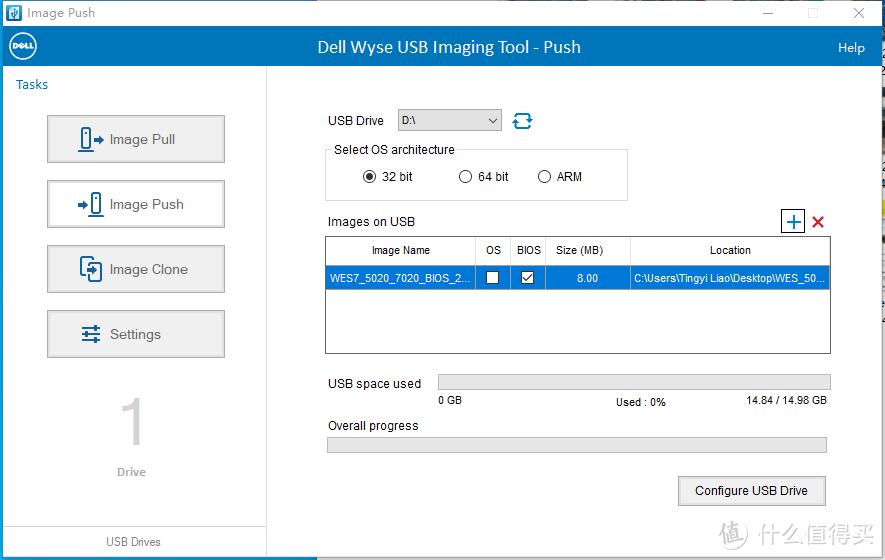The image size is (885, 560).
Task: Remove selected image with red X
Action: pyautogui.click(x=818, y=222)
